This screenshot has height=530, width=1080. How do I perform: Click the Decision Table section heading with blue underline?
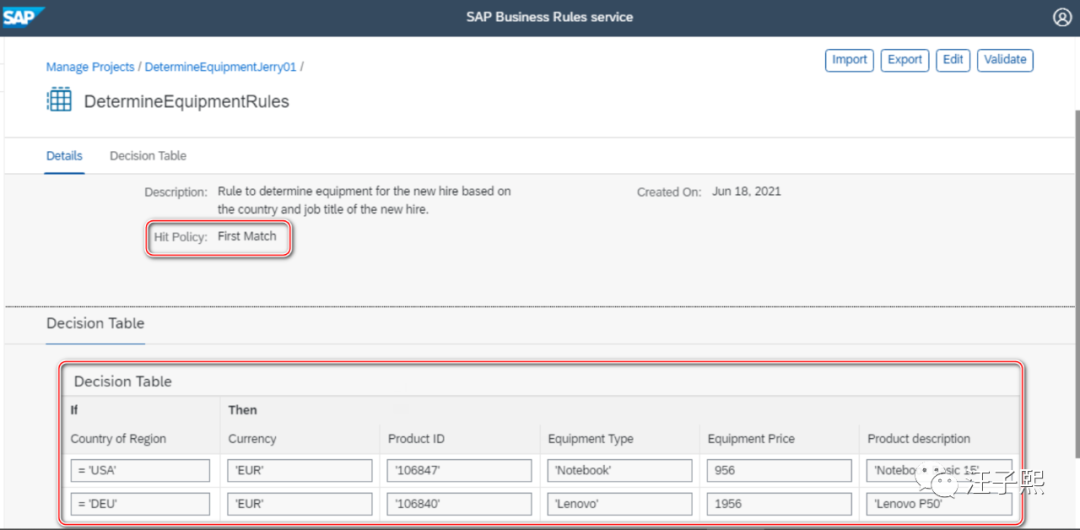(x=95, y=323)
